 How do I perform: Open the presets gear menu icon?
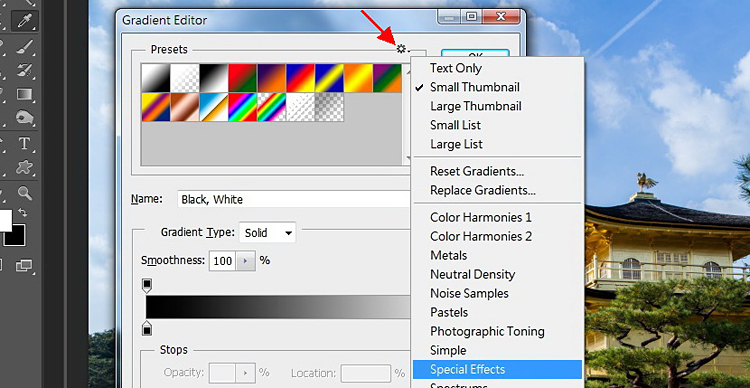tap(402, 48)
